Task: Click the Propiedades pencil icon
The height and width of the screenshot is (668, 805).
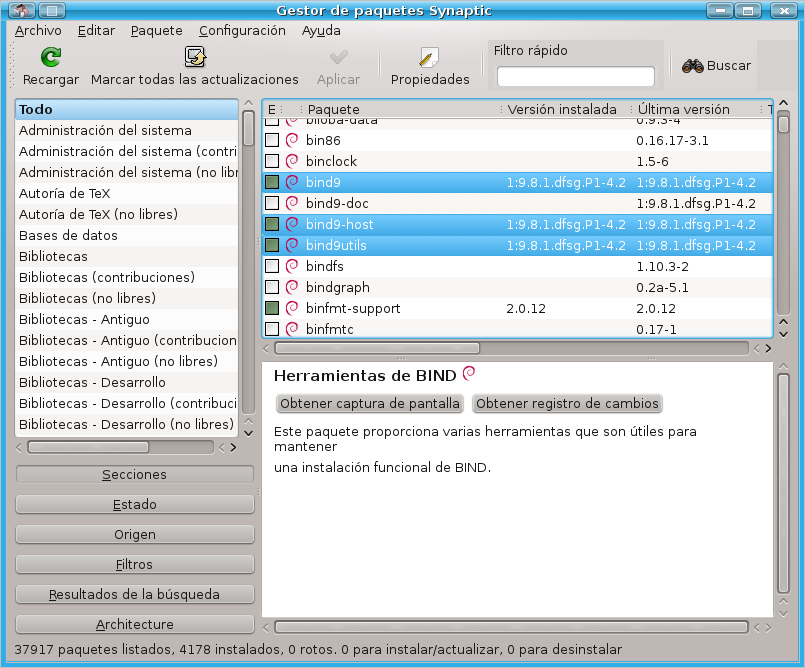Action: pyautogui.click(x=429, y=57)
